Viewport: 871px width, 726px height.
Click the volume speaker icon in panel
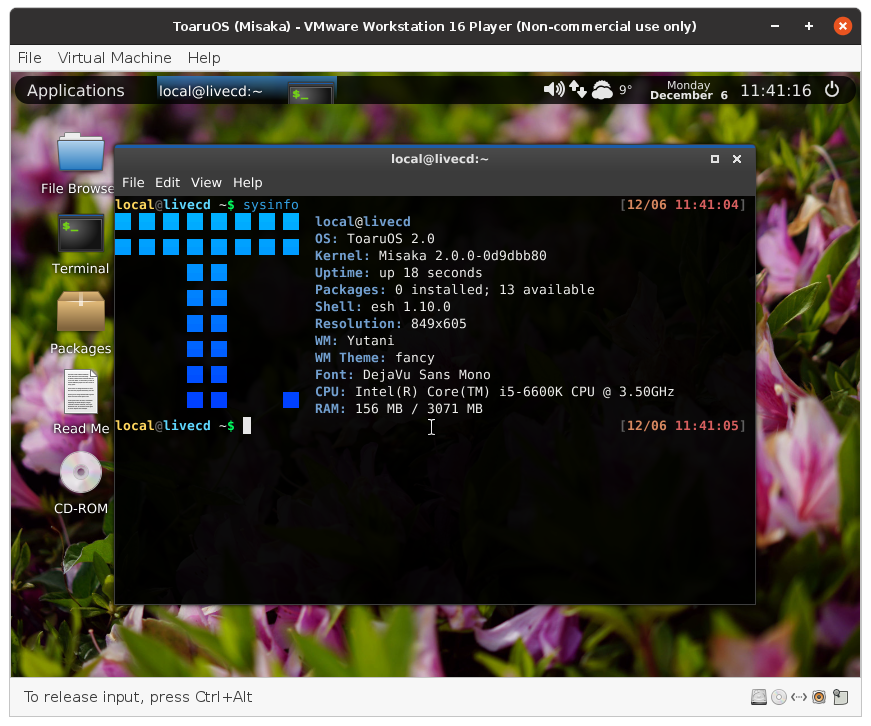554,89
